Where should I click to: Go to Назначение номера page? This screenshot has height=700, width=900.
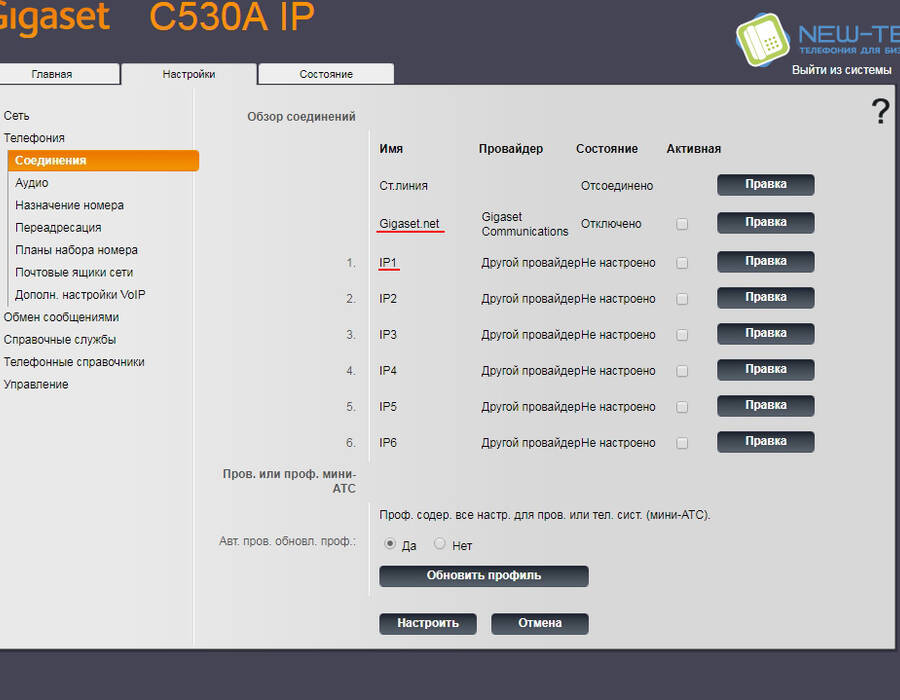coord(69,205)
